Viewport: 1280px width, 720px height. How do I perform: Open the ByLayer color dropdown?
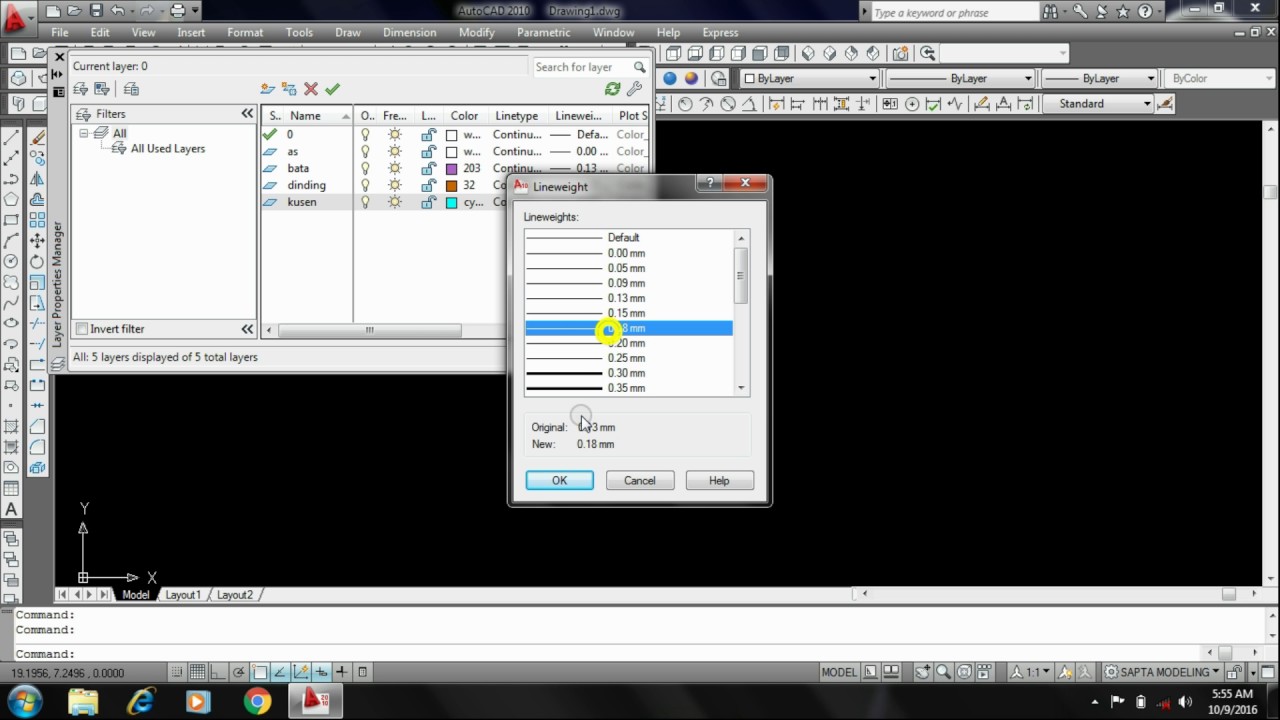810,78
